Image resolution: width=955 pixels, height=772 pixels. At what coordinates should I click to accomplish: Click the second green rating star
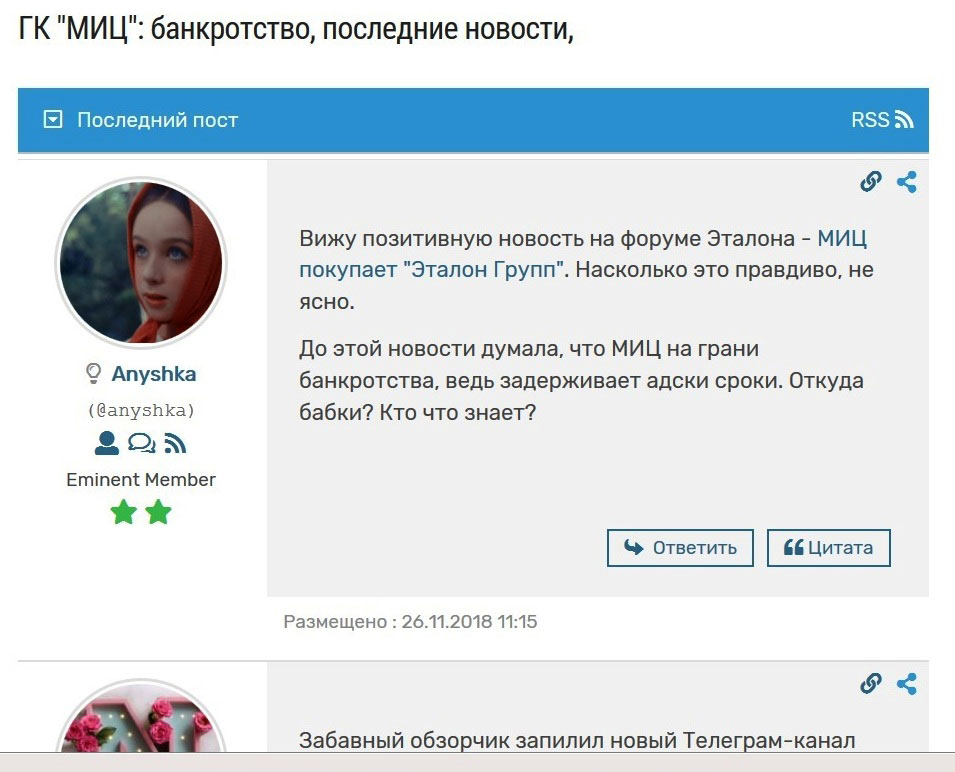[158, 512]
